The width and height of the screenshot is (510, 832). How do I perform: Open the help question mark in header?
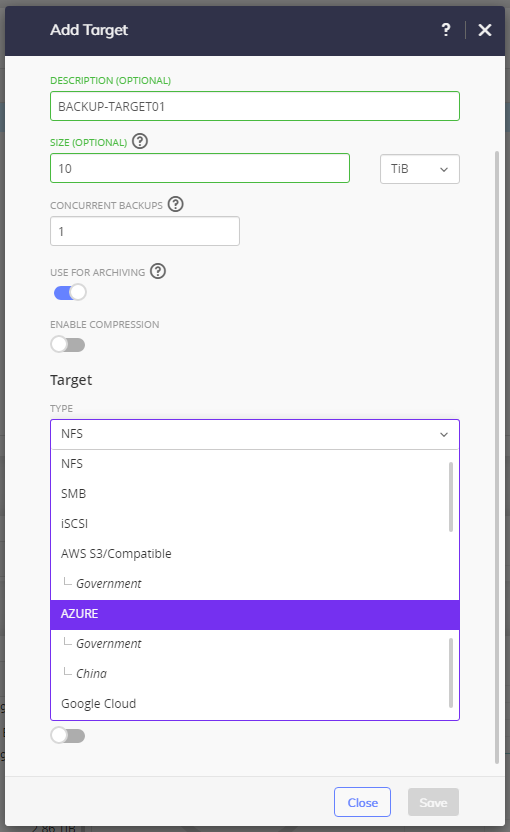446,30
